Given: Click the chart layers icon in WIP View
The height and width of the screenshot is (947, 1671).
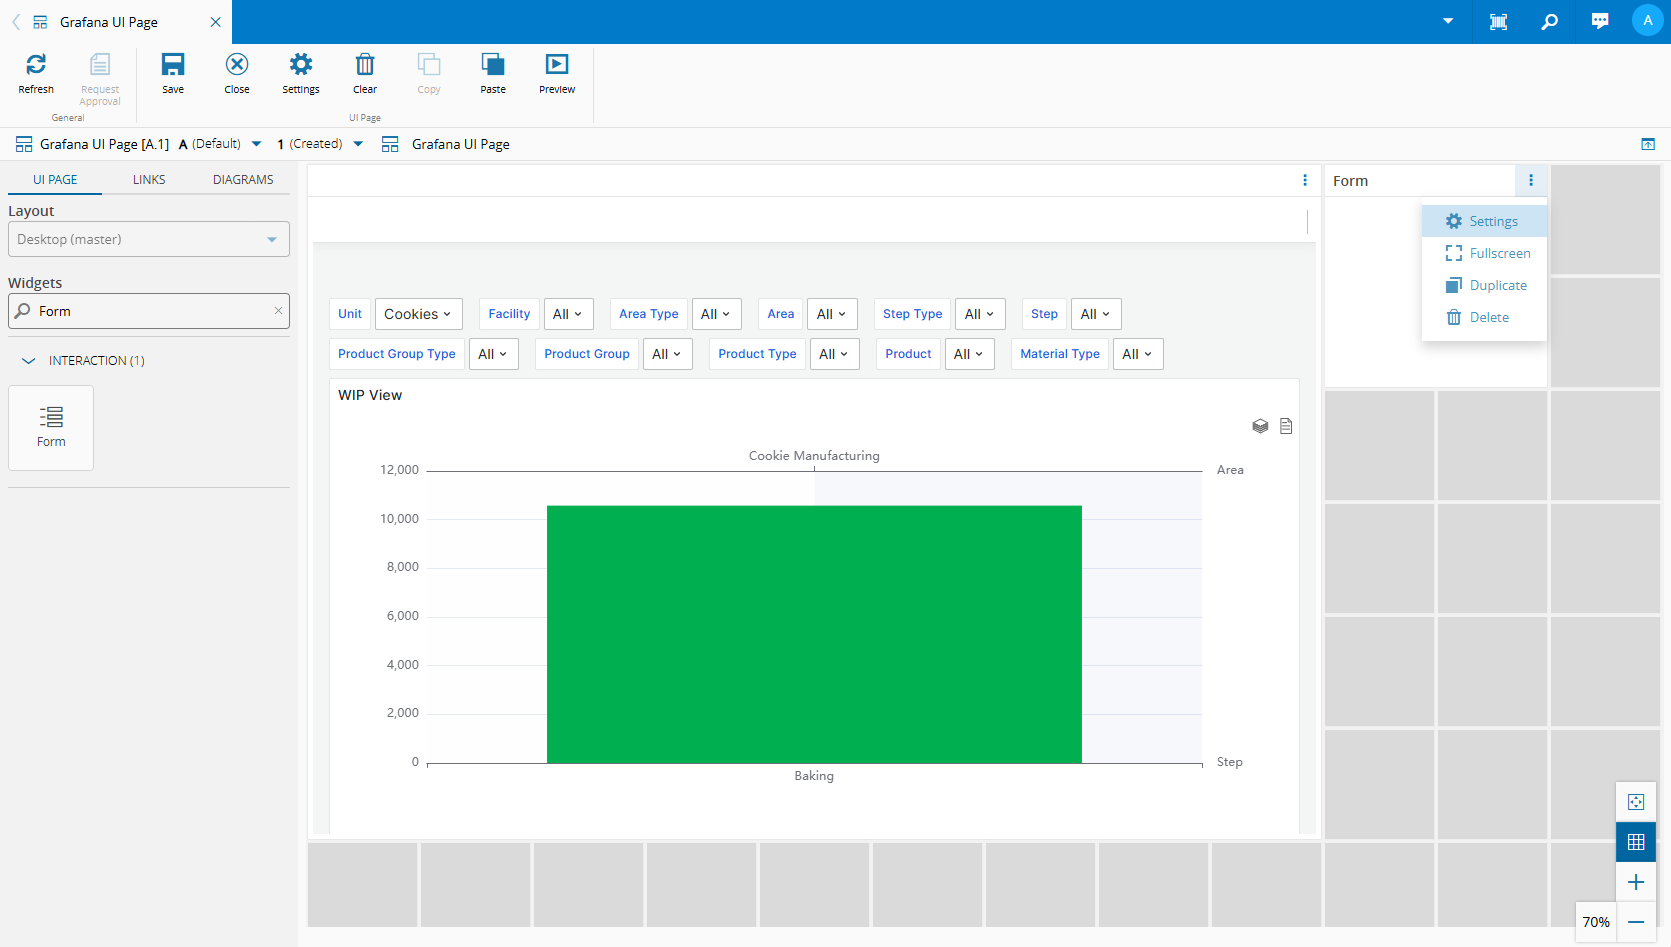Looking at the screenshot, I should (x=1260, y=426).
